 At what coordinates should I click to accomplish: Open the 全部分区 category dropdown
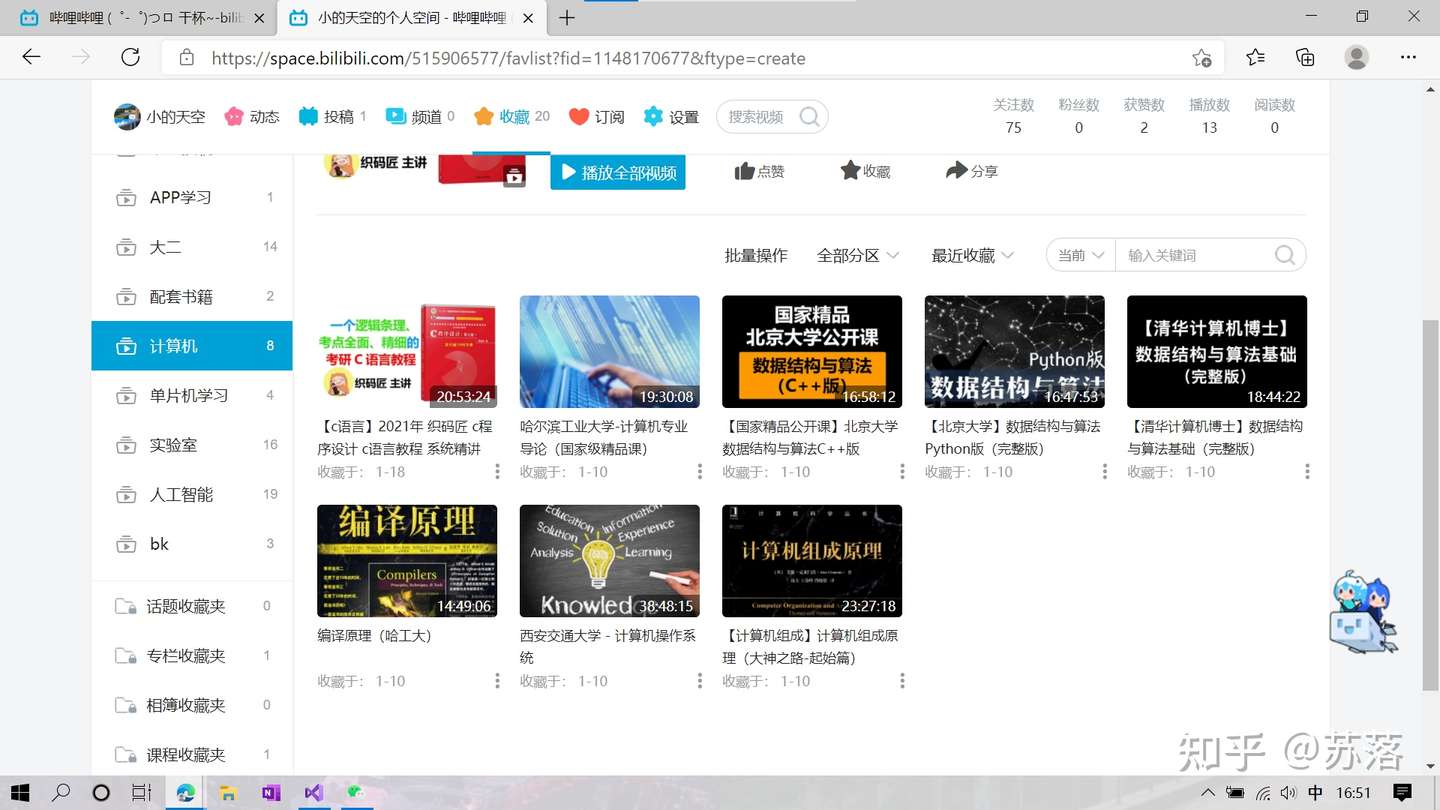click(x=858, y=255)
